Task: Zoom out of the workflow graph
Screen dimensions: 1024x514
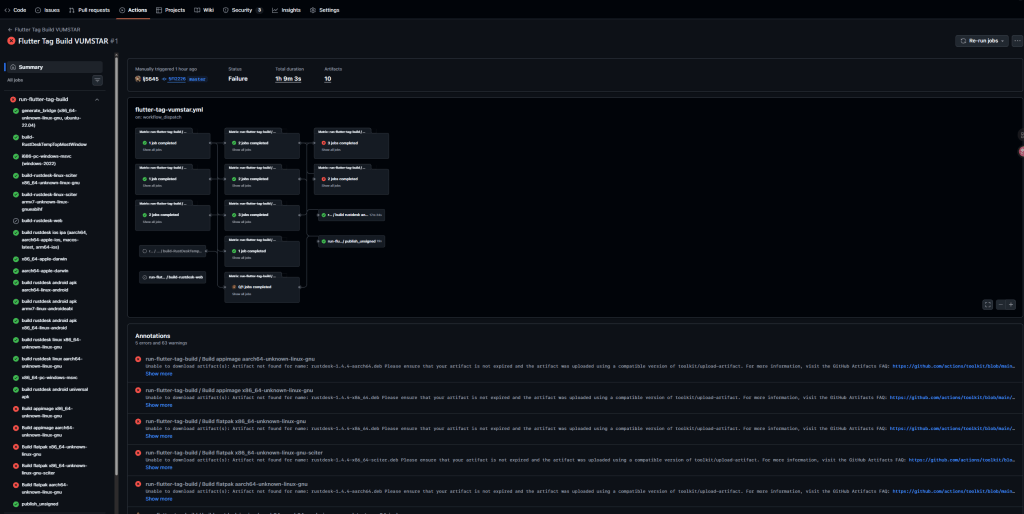Action: (x=999, y=304)
